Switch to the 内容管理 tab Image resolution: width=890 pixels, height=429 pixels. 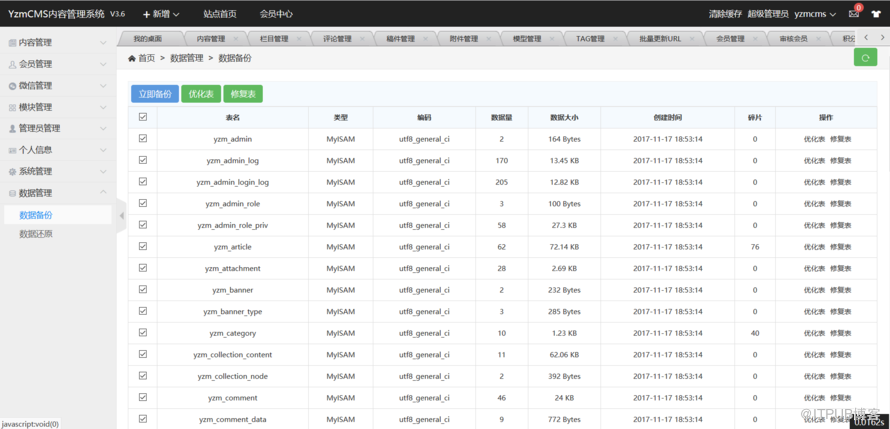(211, 39)
